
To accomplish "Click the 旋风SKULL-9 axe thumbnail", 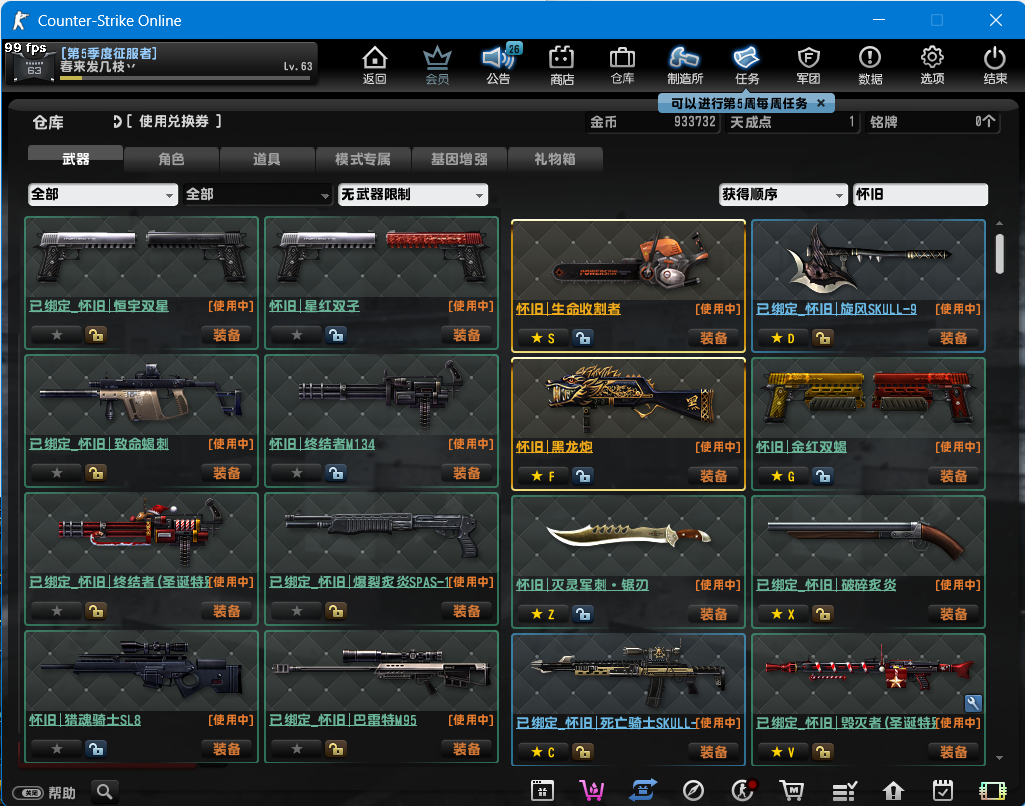I will pyautogui.click(x=868, y=260).
